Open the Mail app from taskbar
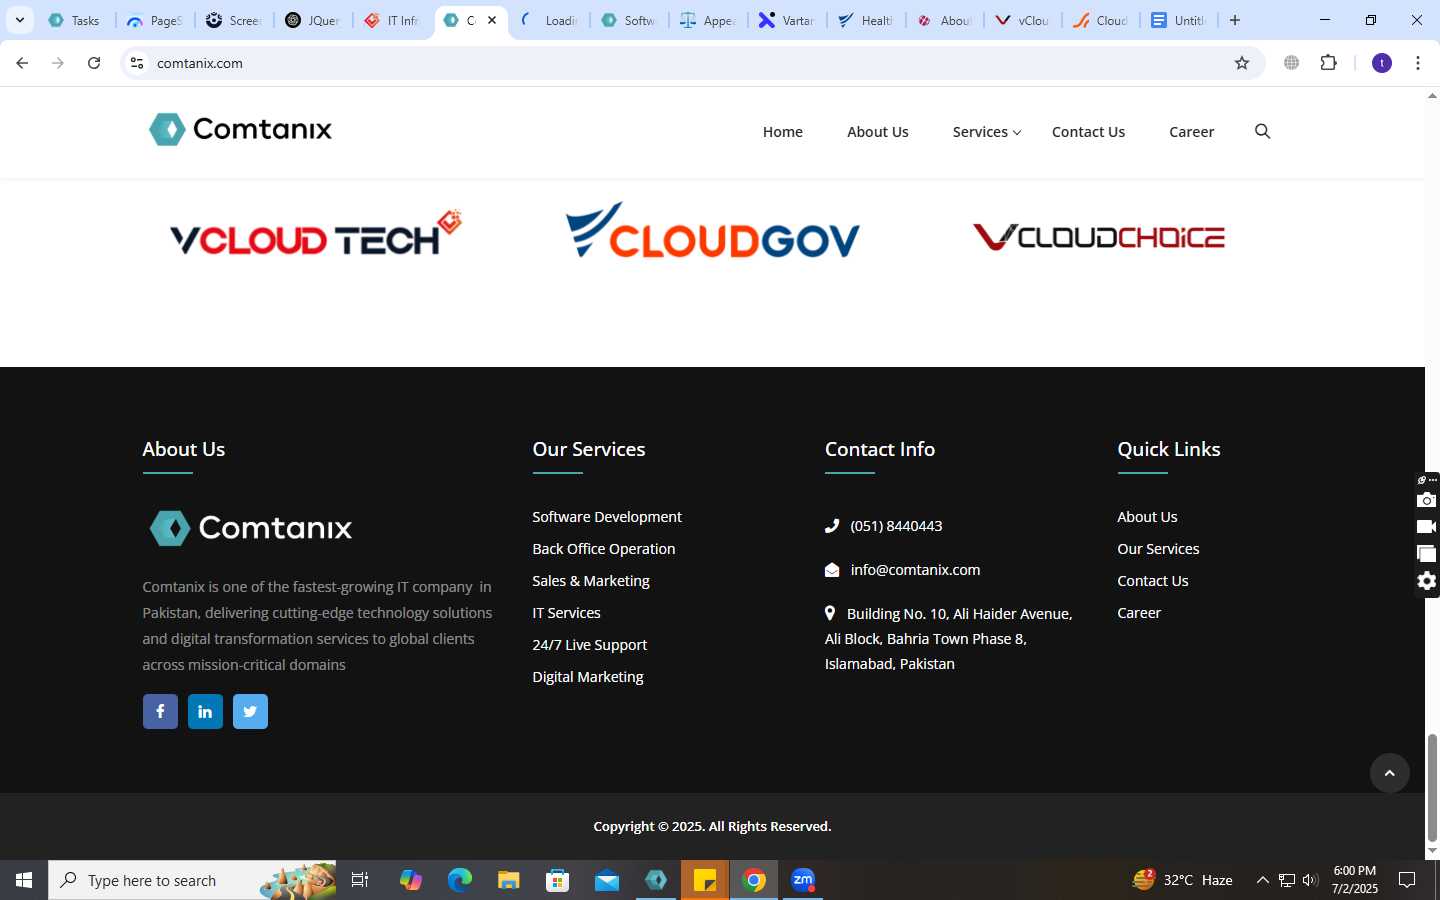This screenshot has height=900, width=1440. click(x=607, y=880)
